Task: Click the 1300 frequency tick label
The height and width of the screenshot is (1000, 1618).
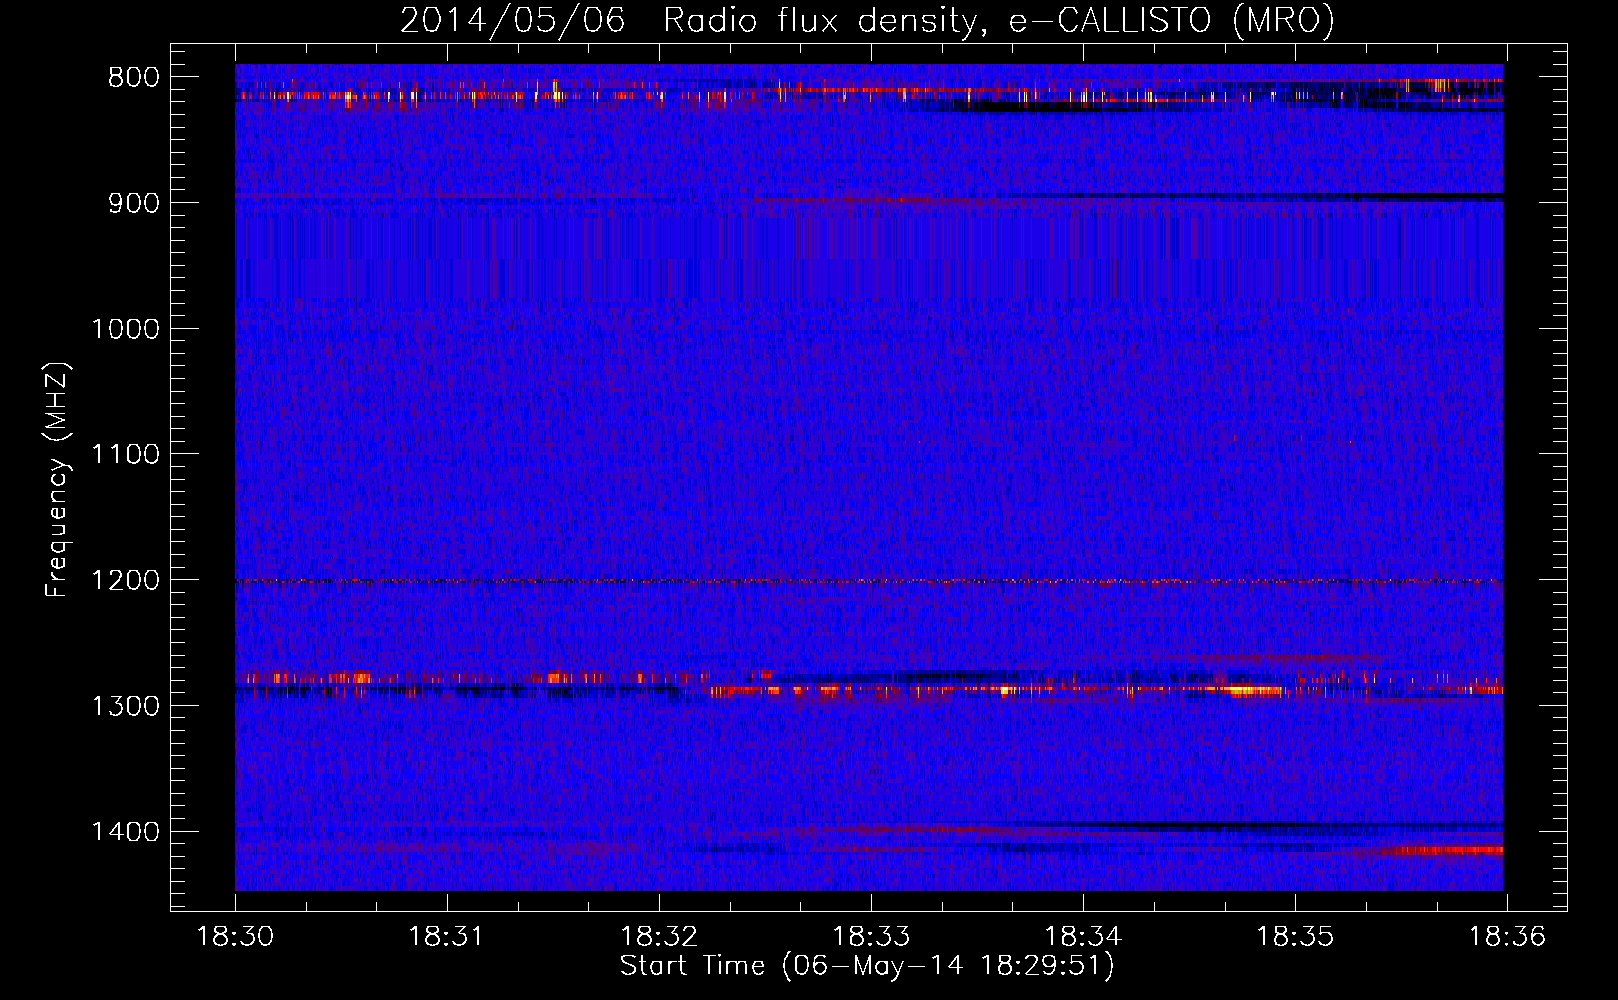Action: click(125, 706)
